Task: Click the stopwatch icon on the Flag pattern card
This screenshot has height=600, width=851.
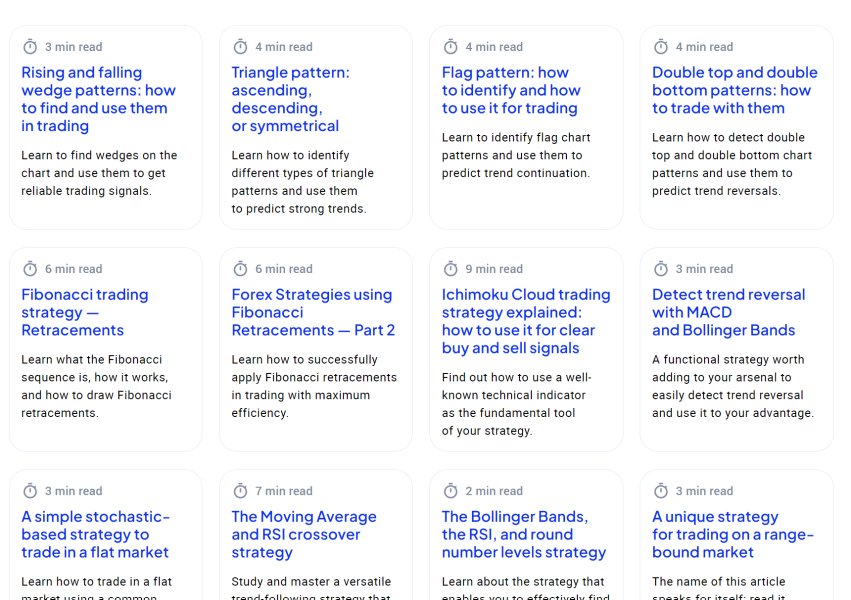Action: tap(451, 47)
